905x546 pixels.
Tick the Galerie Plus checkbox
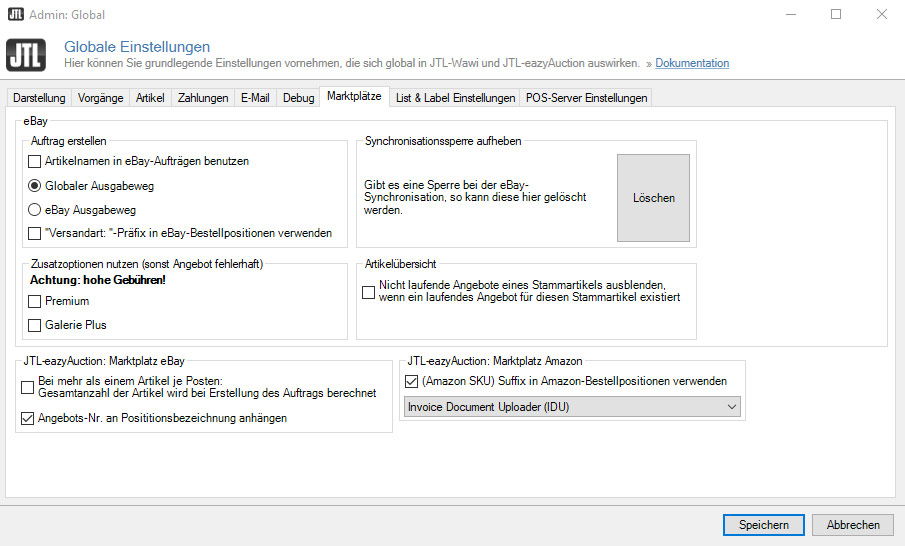click(x=35, y=325)
